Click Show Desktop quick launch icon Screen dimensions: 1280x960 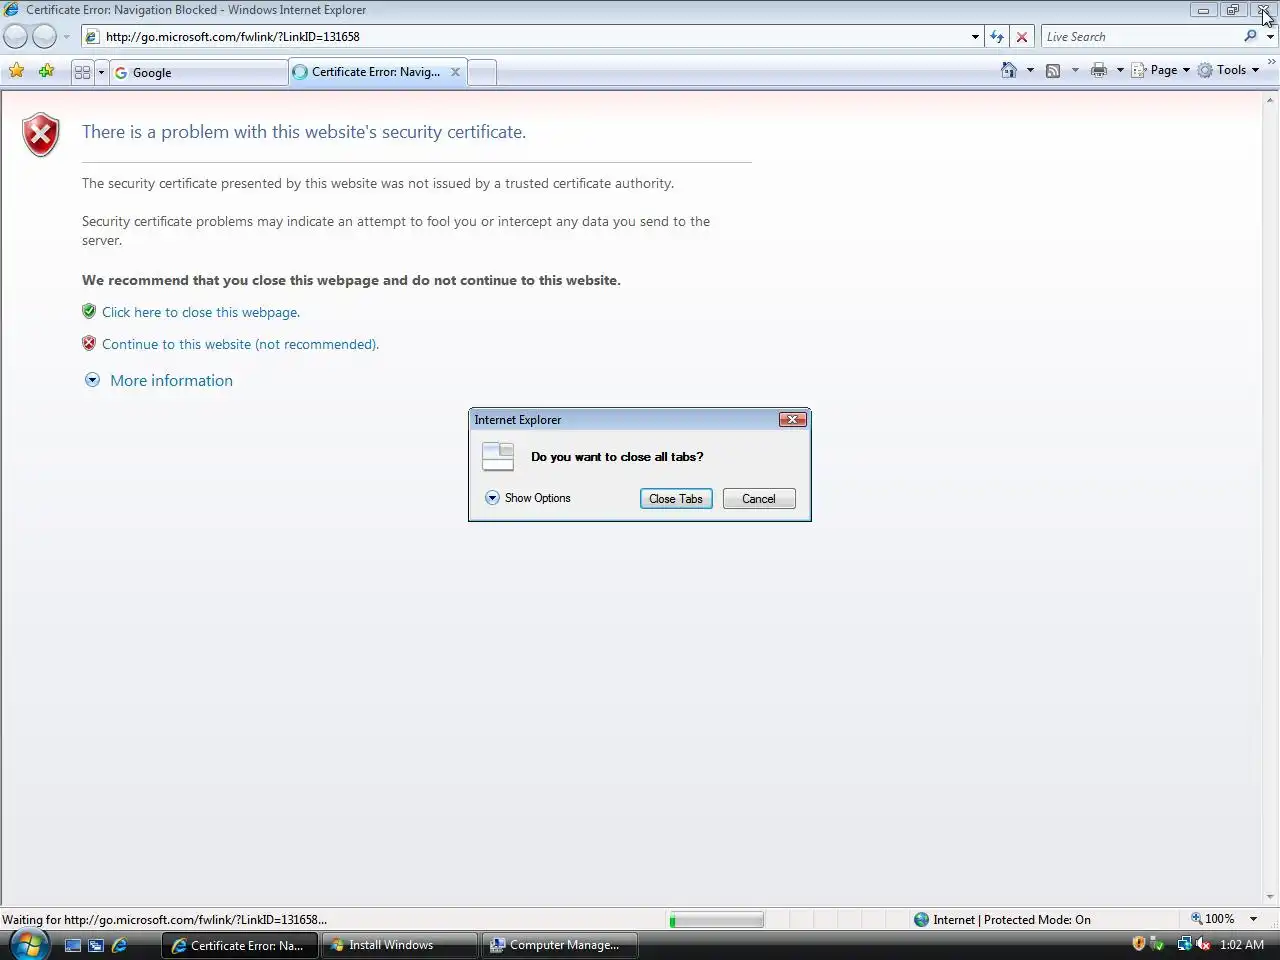pyautogui.click(x=73, y=945)
